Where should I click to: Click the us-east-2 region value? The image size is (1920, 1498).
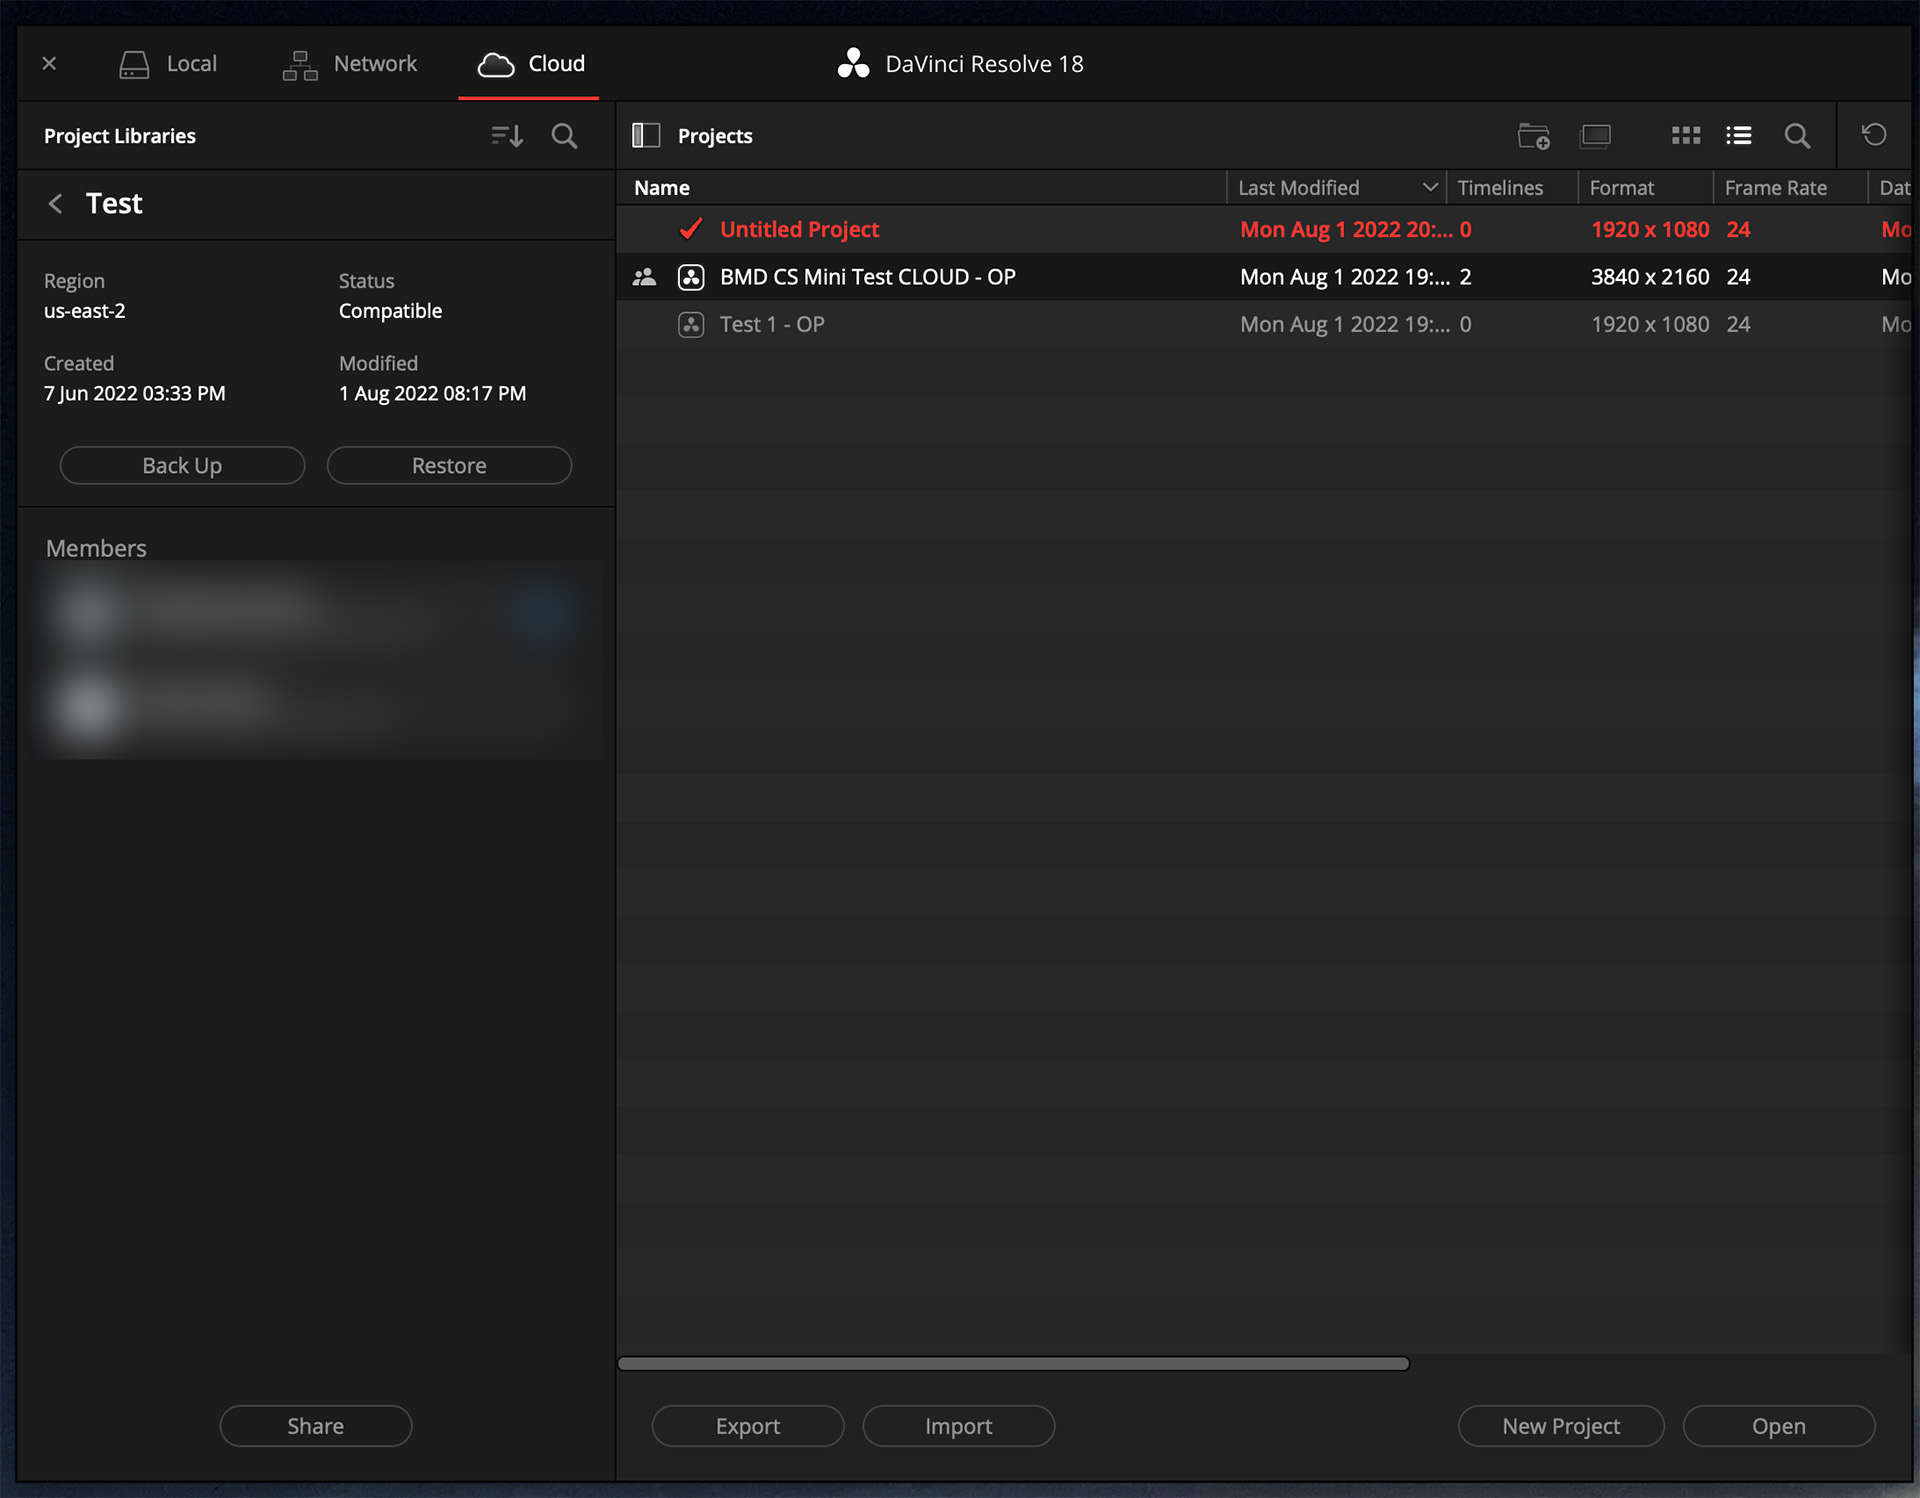coord(85,311)
